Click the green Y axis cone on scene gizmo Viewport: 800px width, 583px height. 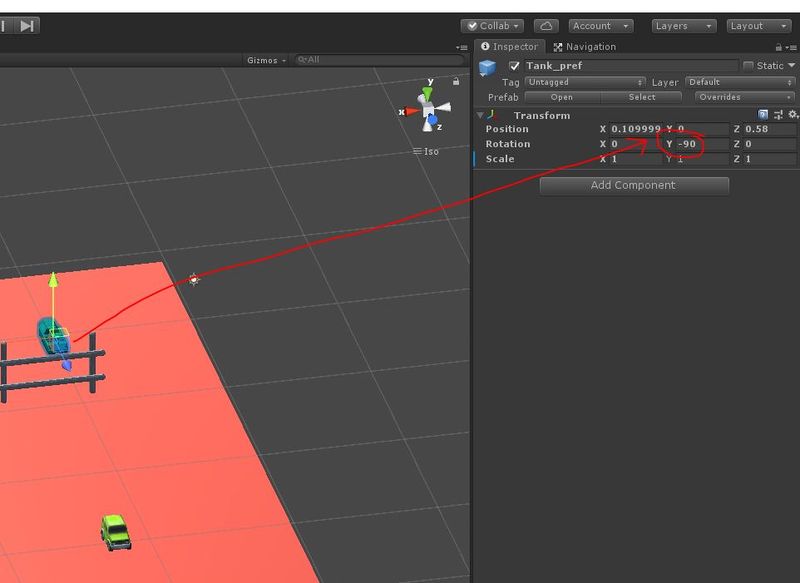pyautogui.click(x=427, y=94)
